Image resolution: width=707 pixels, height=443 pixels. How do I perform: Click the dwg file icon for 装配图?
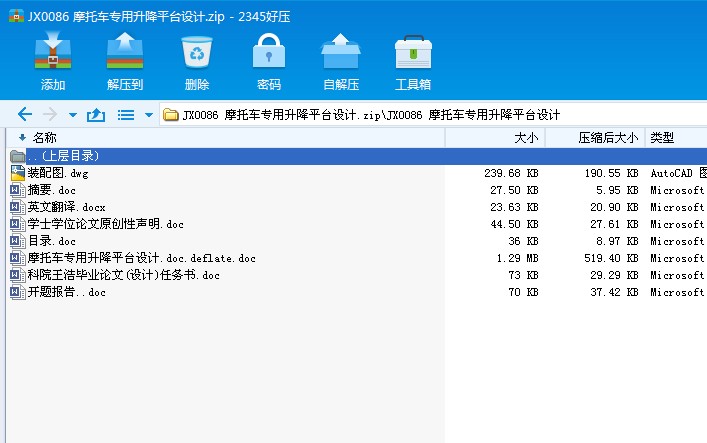tap(18, 173)
